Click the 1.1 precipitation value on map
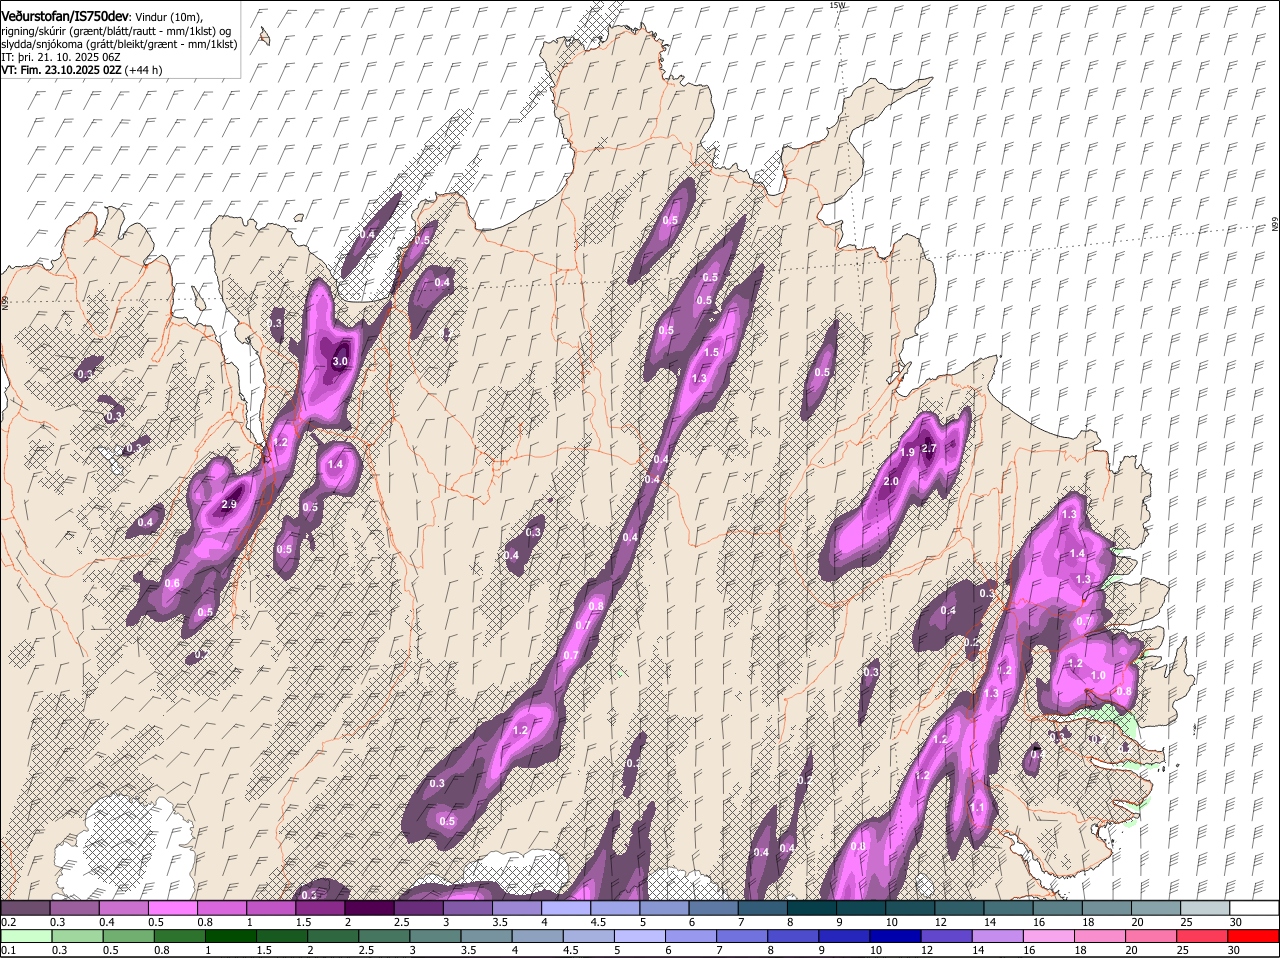This screenshot has height=958, width=1280. click(978, 807)
